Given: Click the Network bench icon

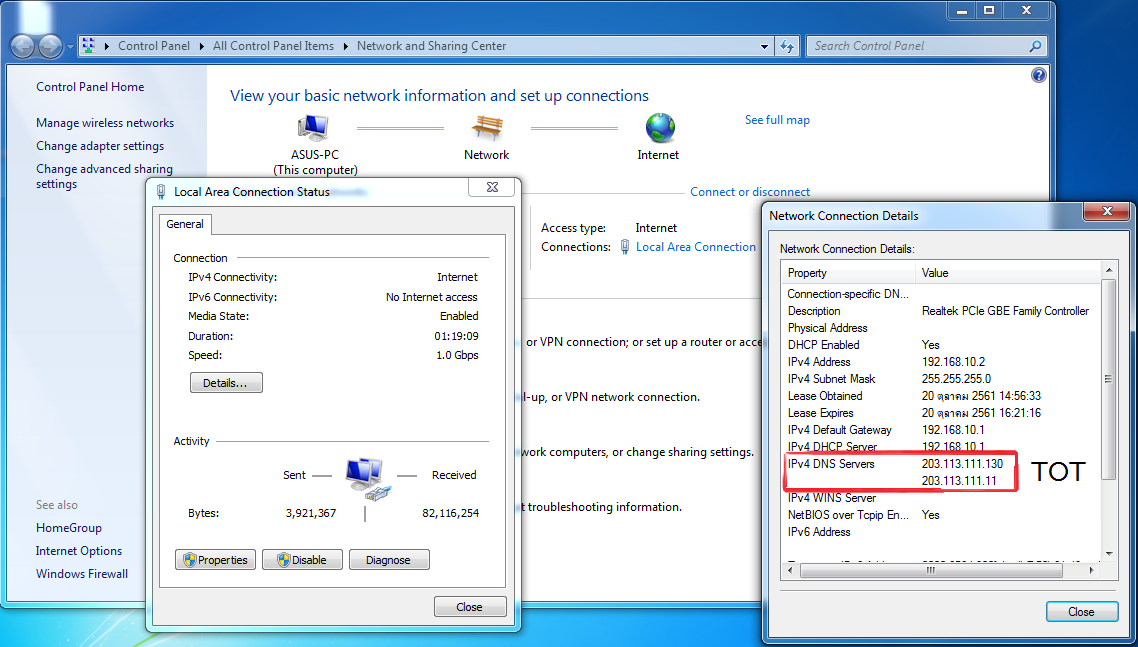Looking at the screenshot, I should 486,129.
